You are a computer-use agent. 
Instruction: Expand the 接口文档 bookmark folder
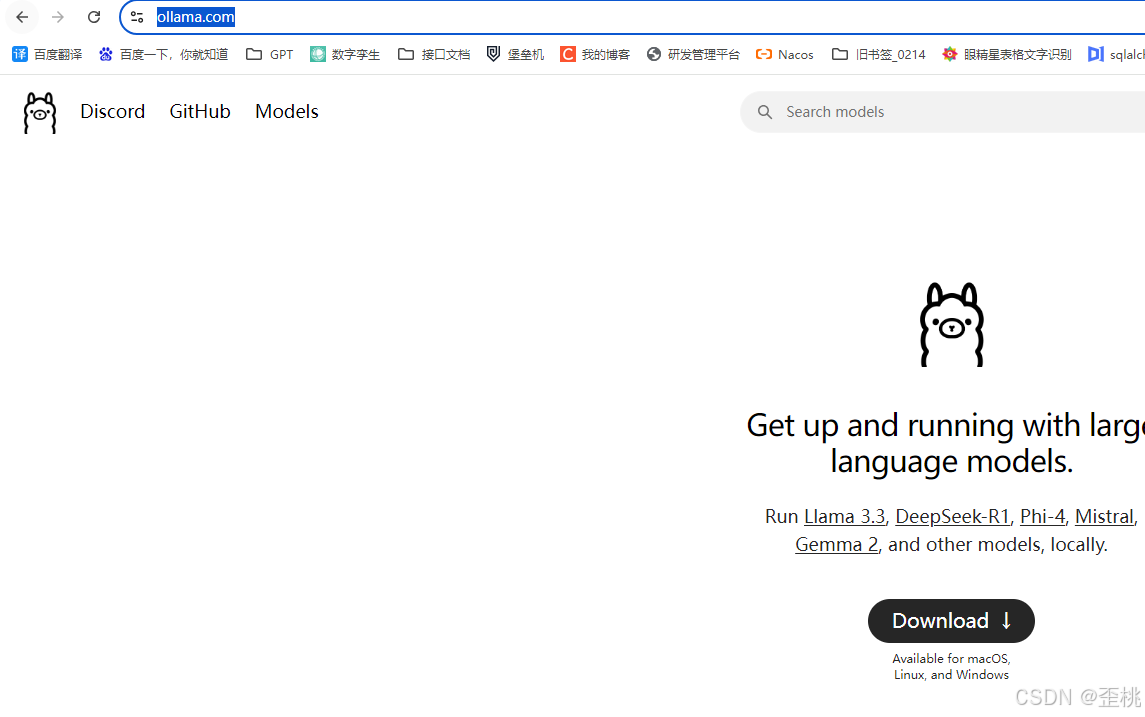[x=434, y=54]
